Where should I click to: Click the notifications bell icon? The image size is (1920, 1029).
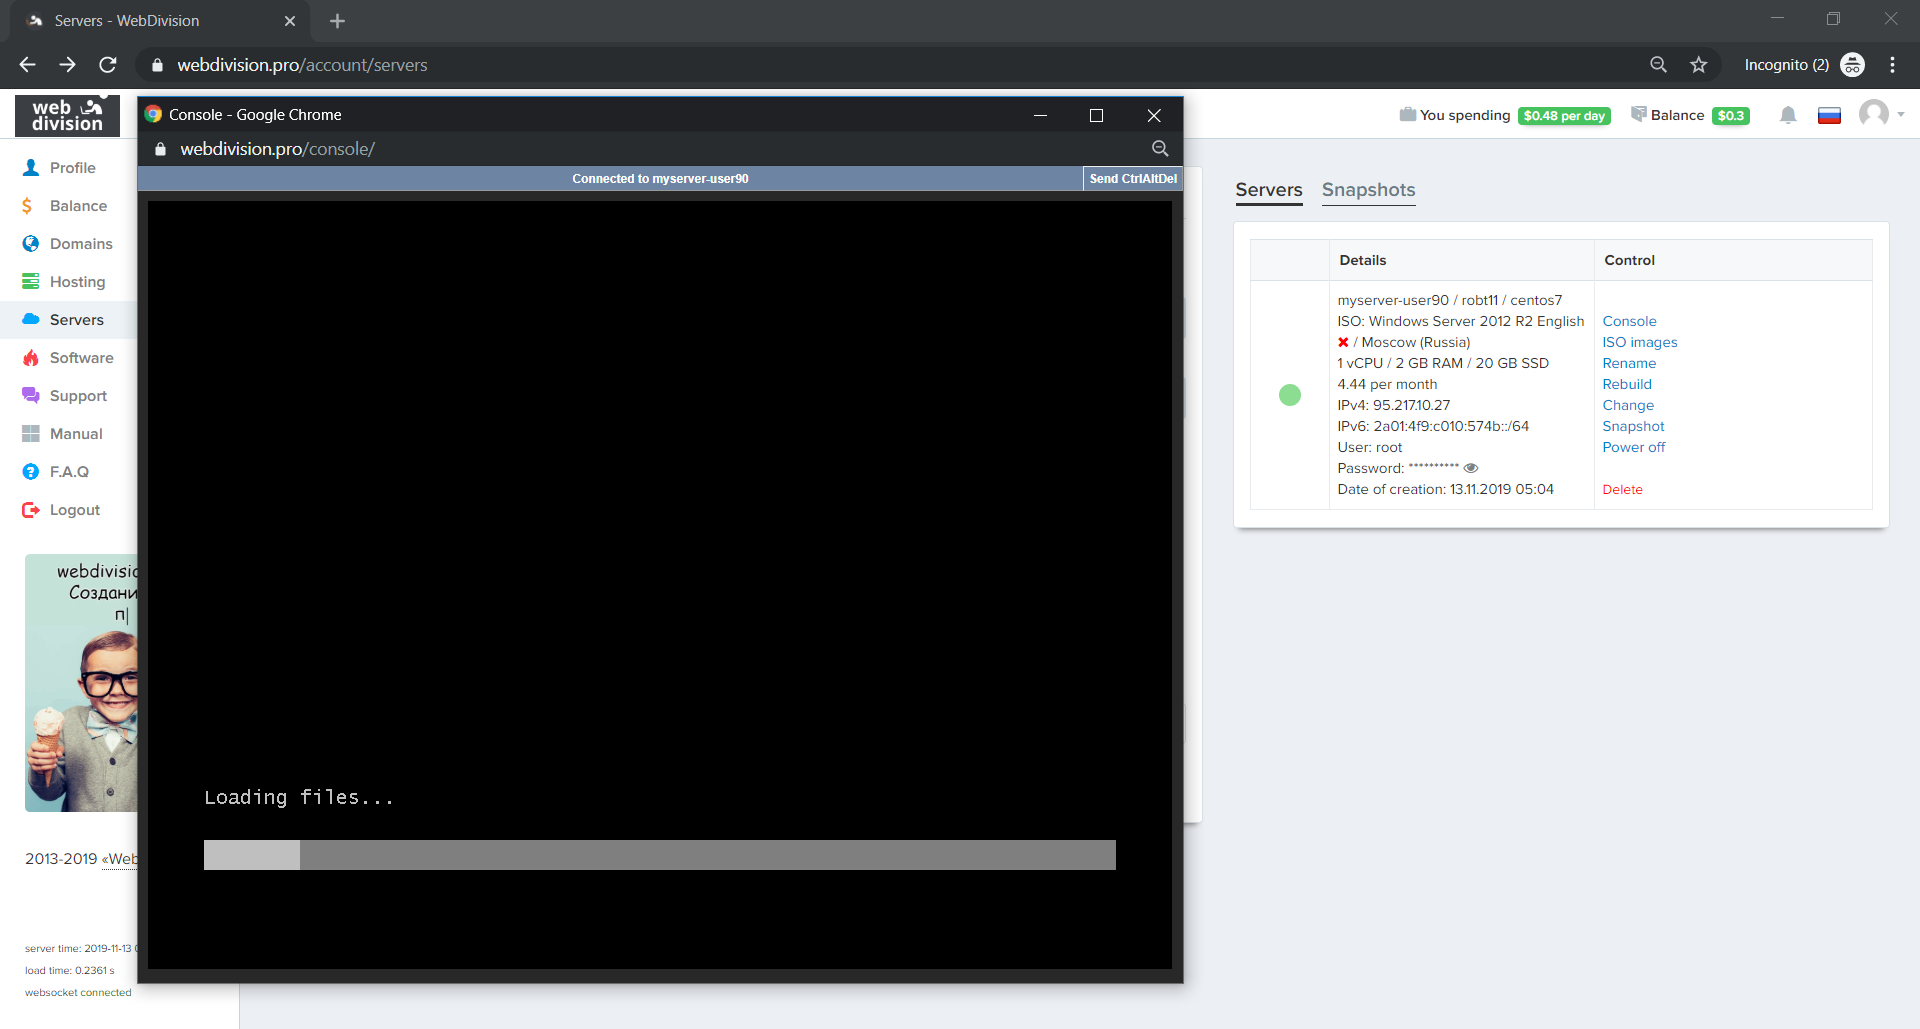pos(1788,116)
